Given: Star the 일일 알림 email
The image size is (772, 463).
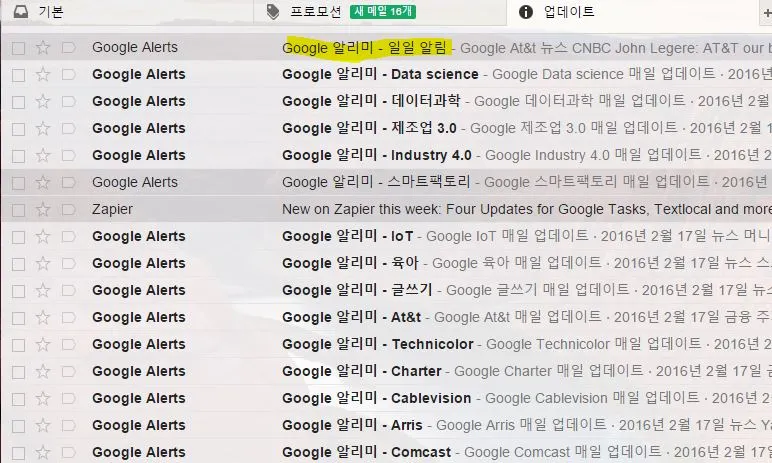Looking at the screenshot, I should [x=43, y=47].
